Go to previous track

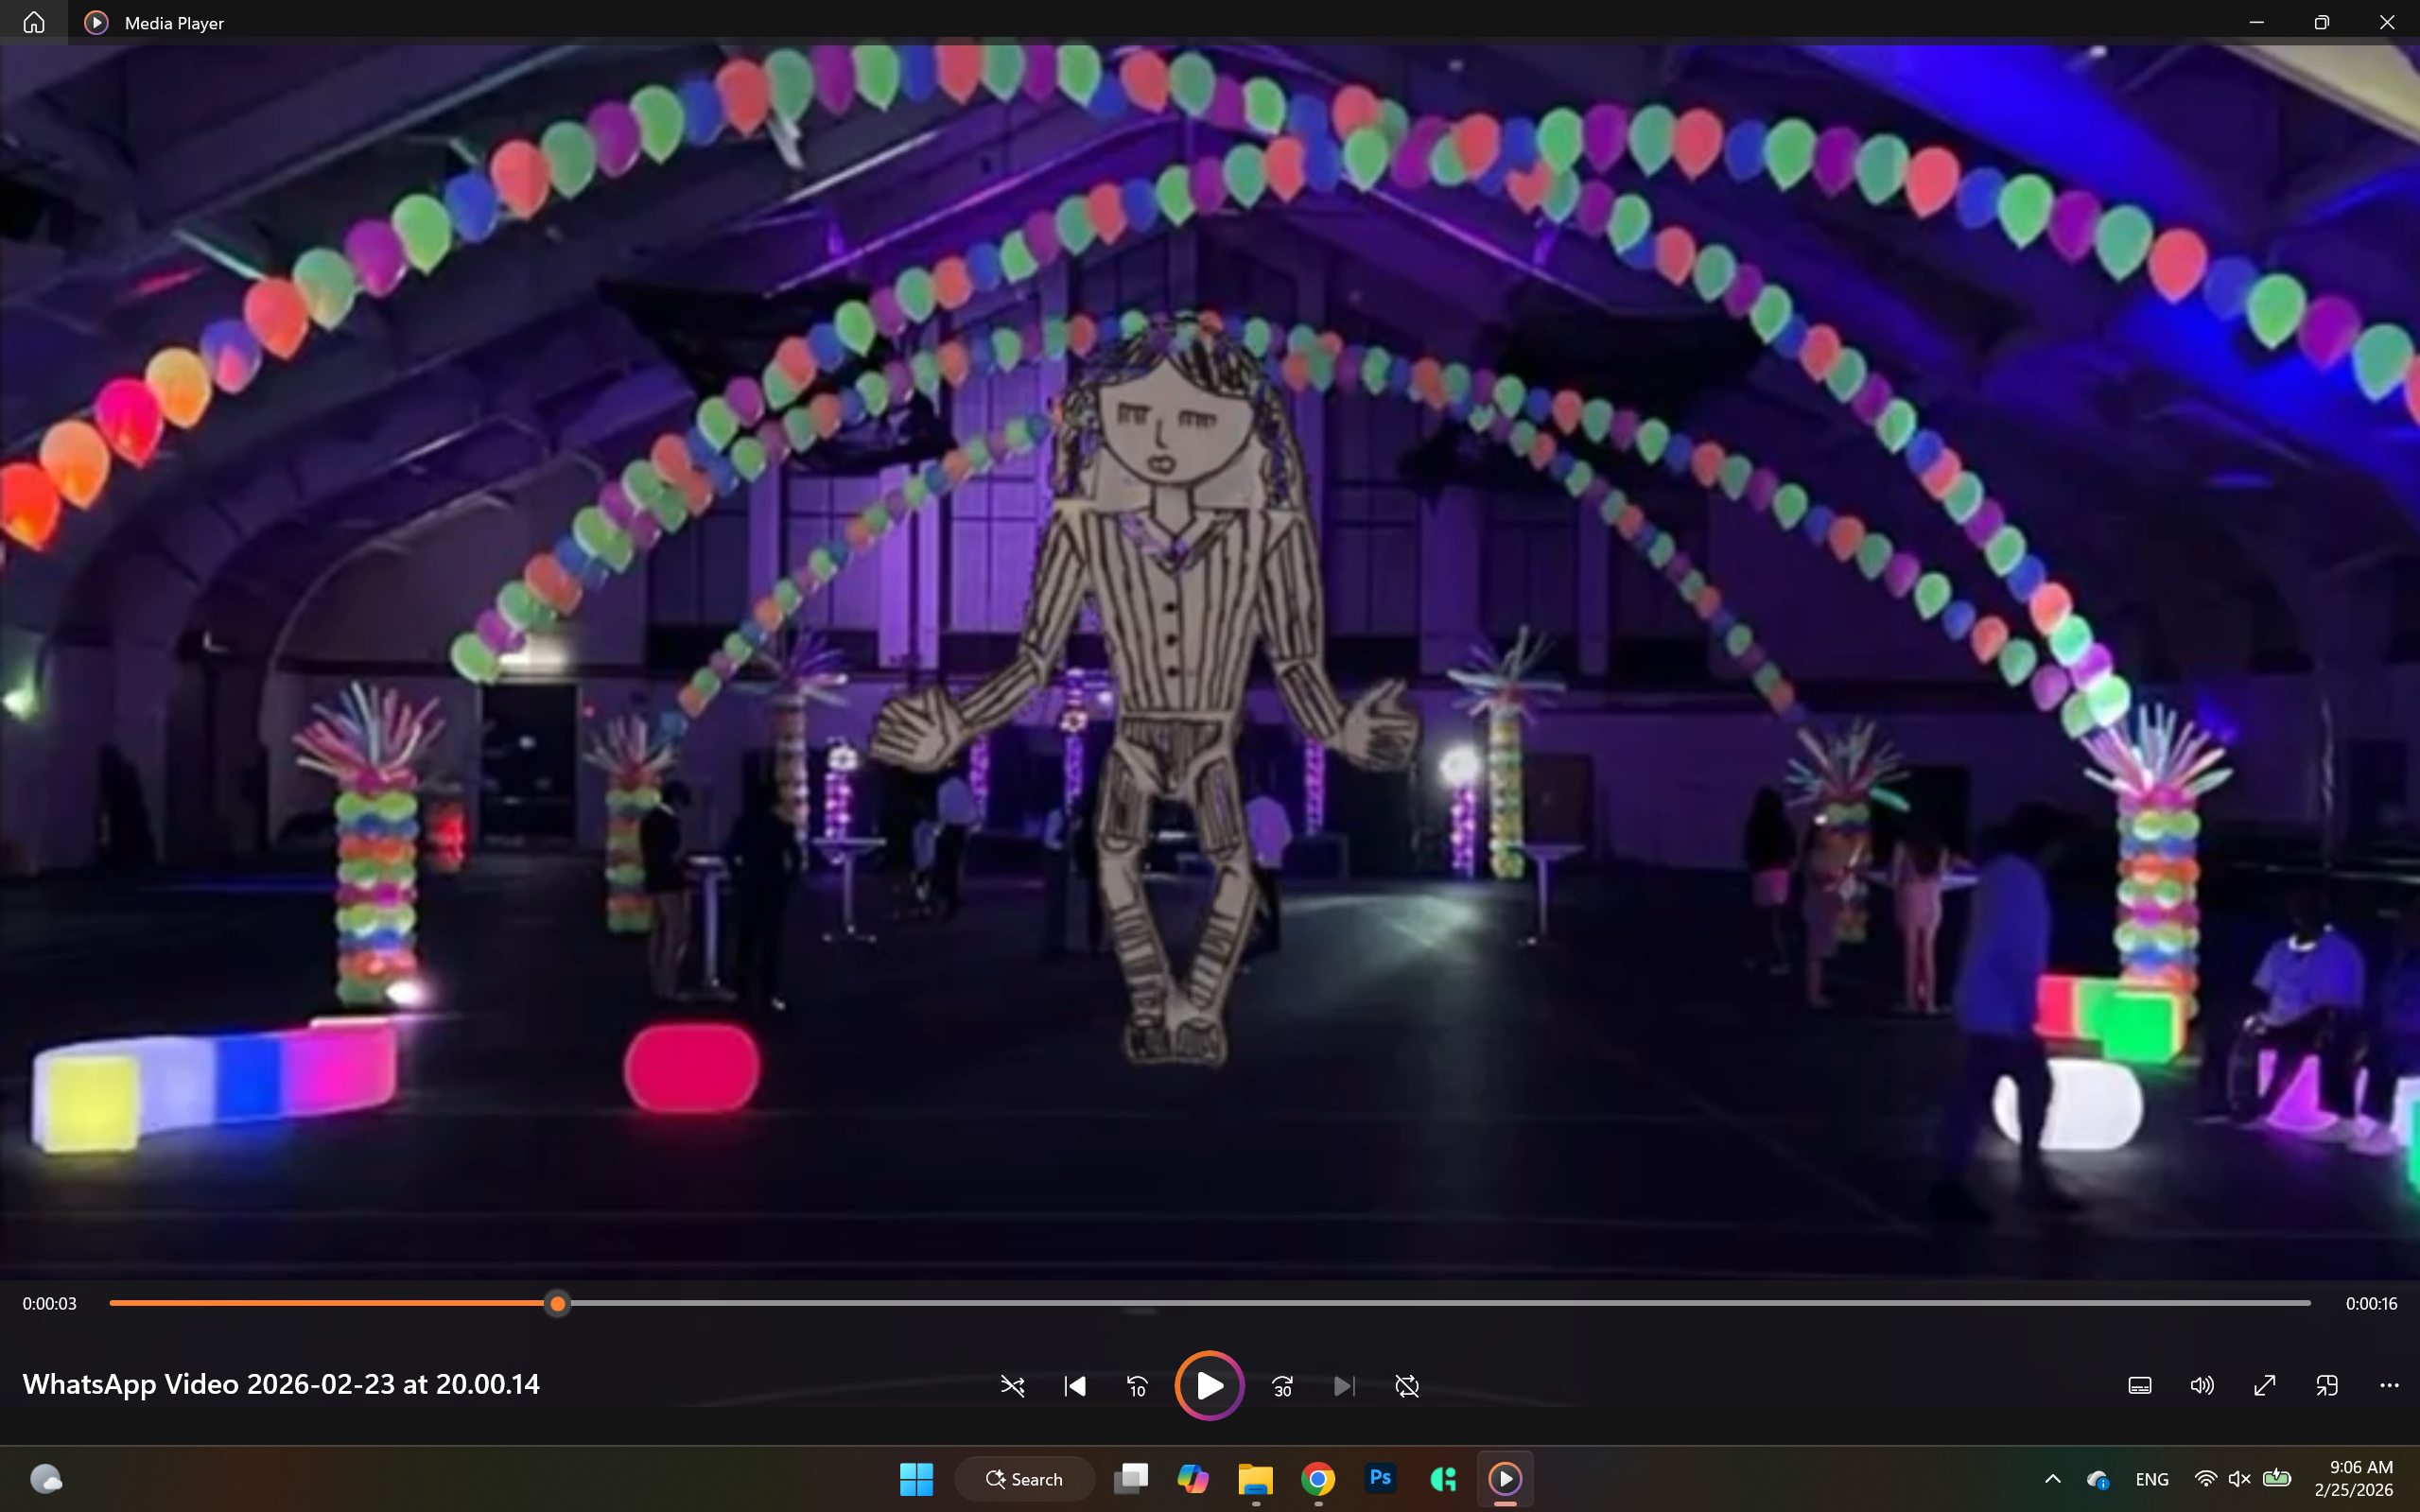[x=1075, y=1386]
